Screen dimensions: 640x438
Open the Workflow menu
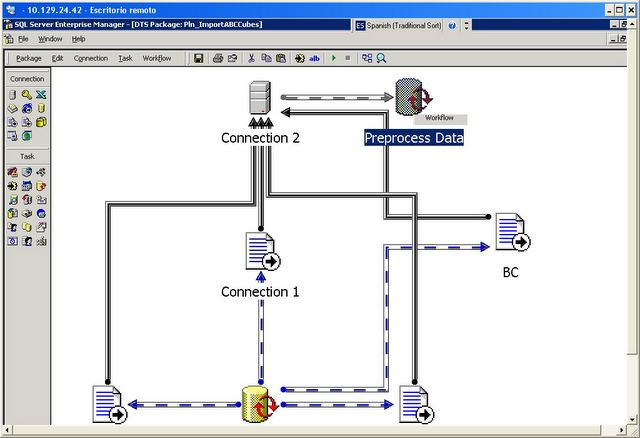[157, 58]
